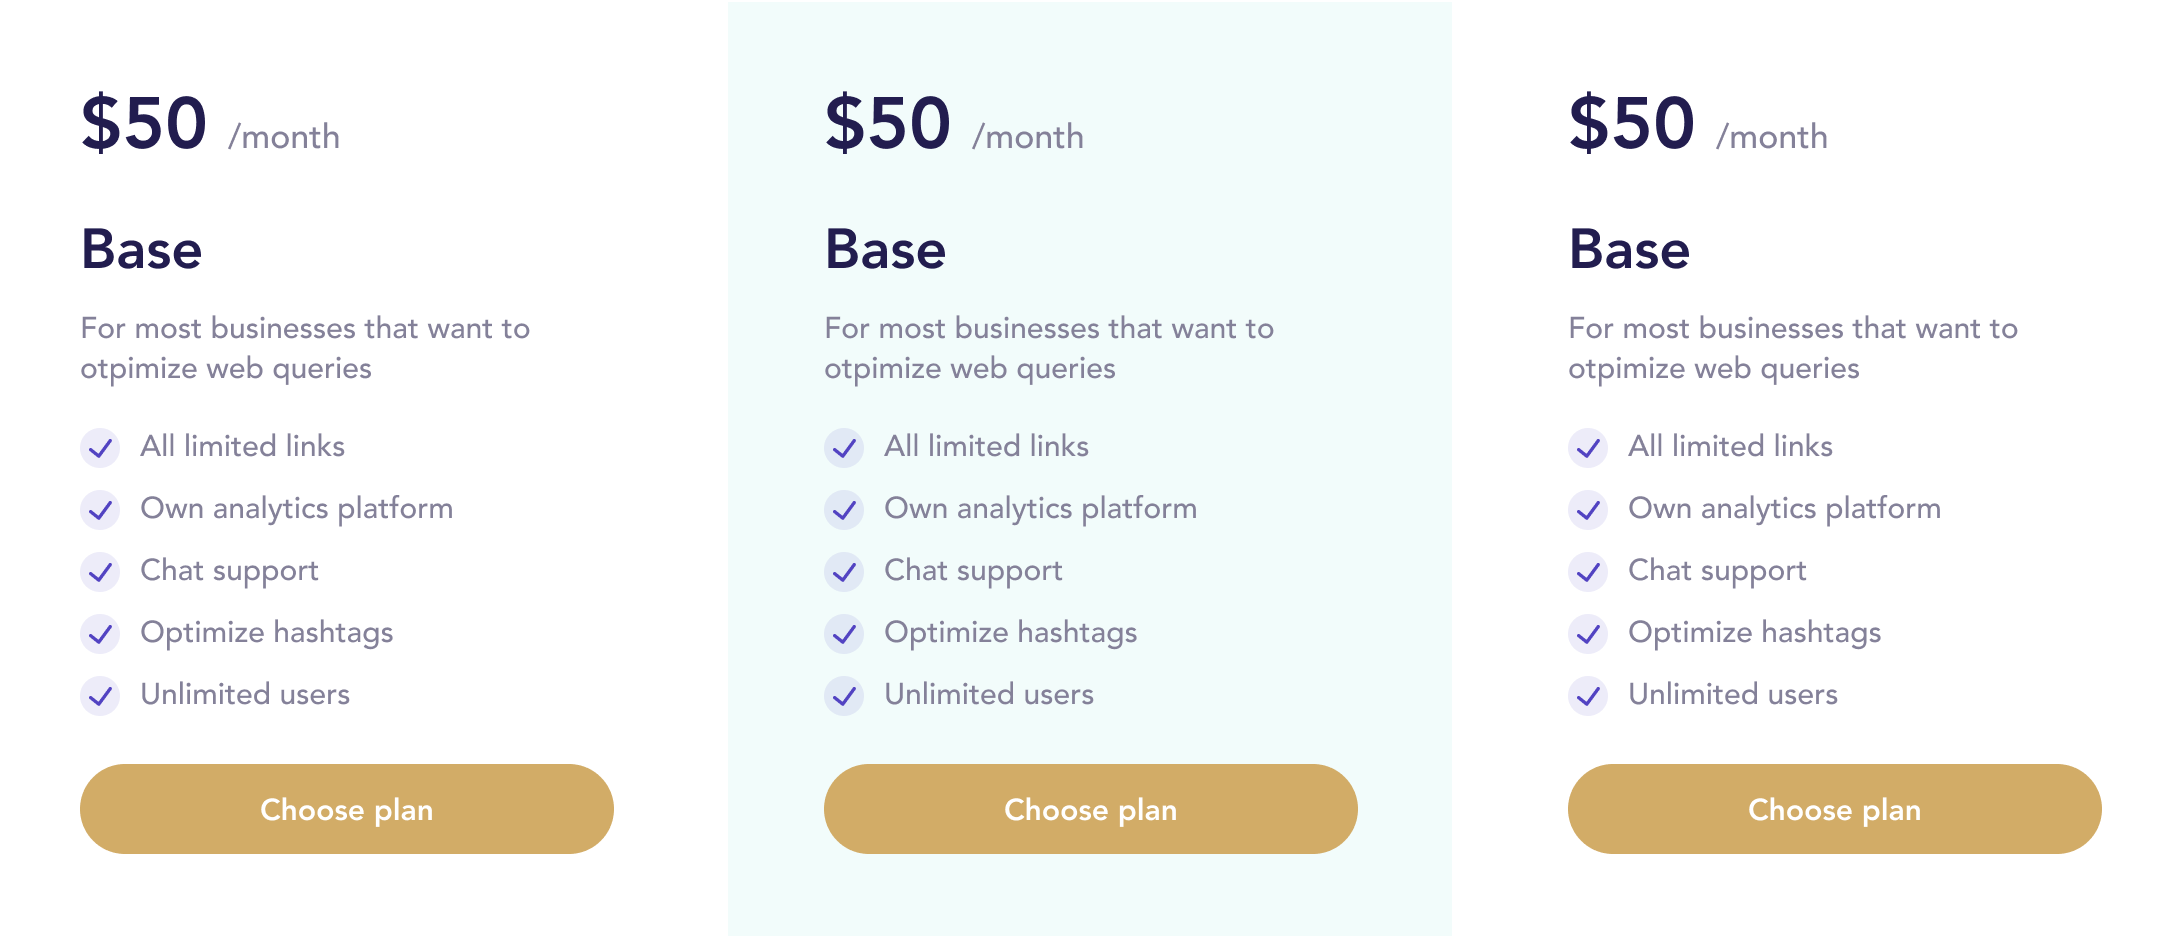Click the plan description text in the middle plan
The width and height of the screenshot is (2182, 936).
coord(1049,348)
